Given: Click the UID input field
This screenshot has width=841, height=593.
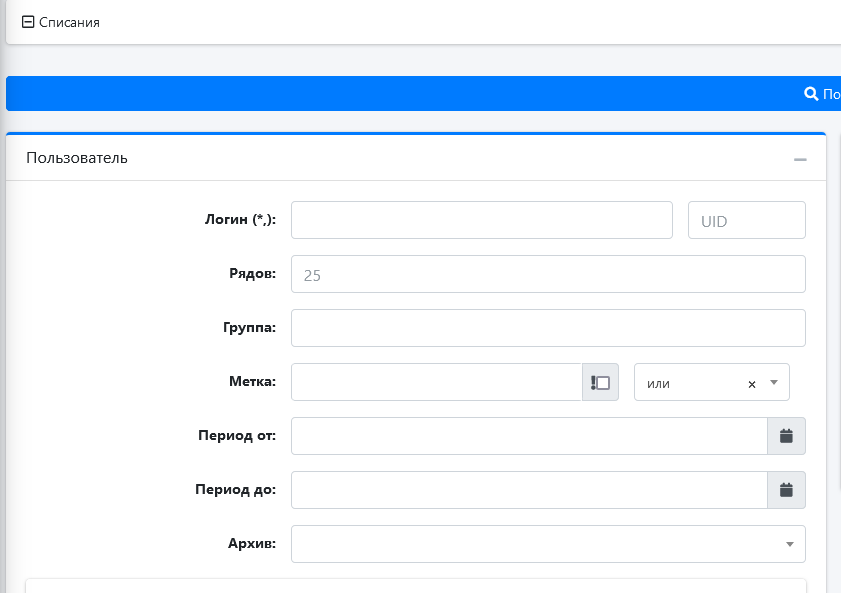Looking at the screenshot, I should 746,220.
